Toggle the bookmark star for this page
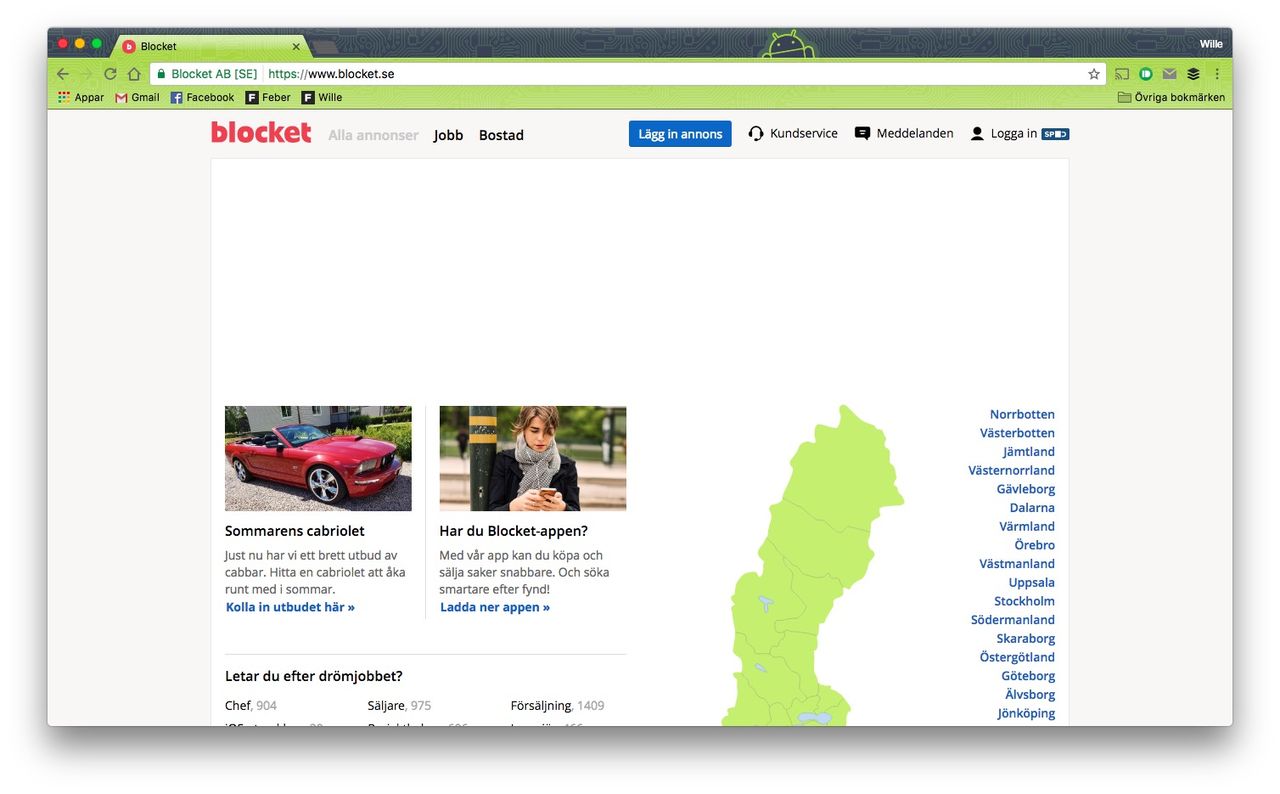 pos(1093,73)
